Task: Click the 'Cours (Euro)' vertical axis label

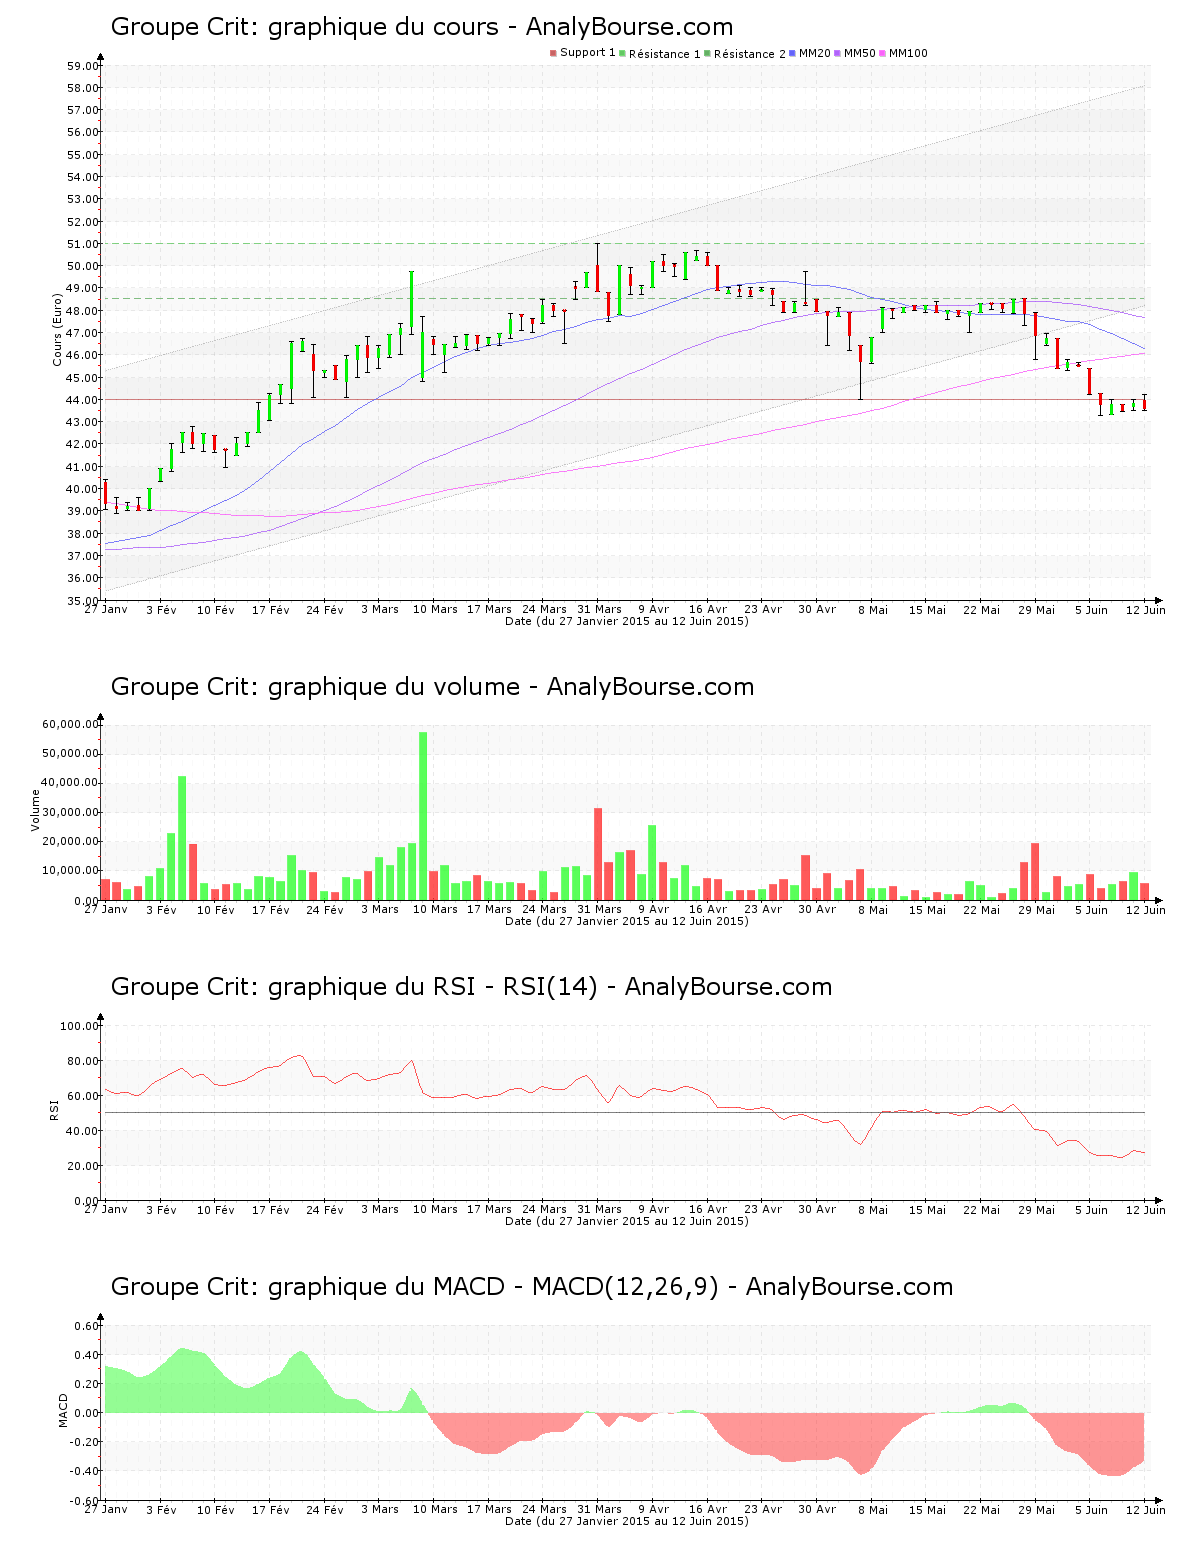Action: (56, 329)
